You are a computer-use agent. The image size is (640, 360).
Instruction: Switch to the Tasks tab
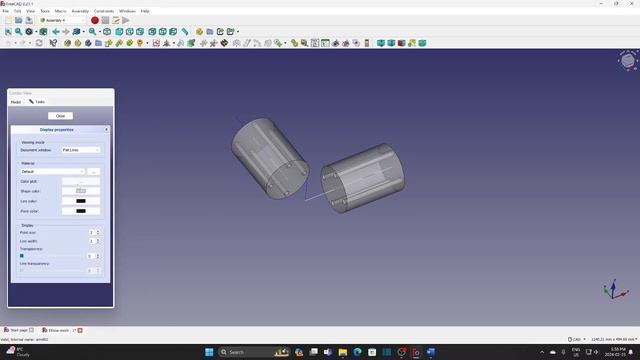coord(37,102)
